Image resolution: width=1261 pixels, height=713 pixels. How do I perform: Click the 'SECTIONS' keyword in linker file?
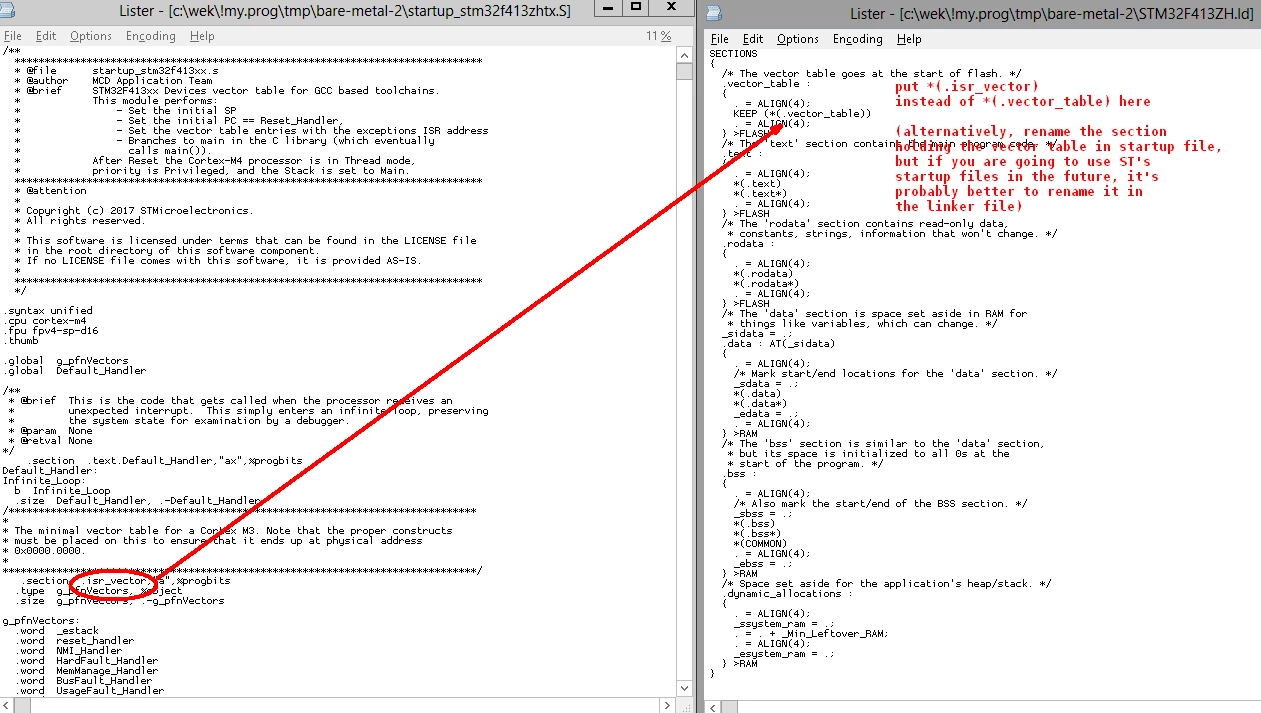click(x=733, y=54)
